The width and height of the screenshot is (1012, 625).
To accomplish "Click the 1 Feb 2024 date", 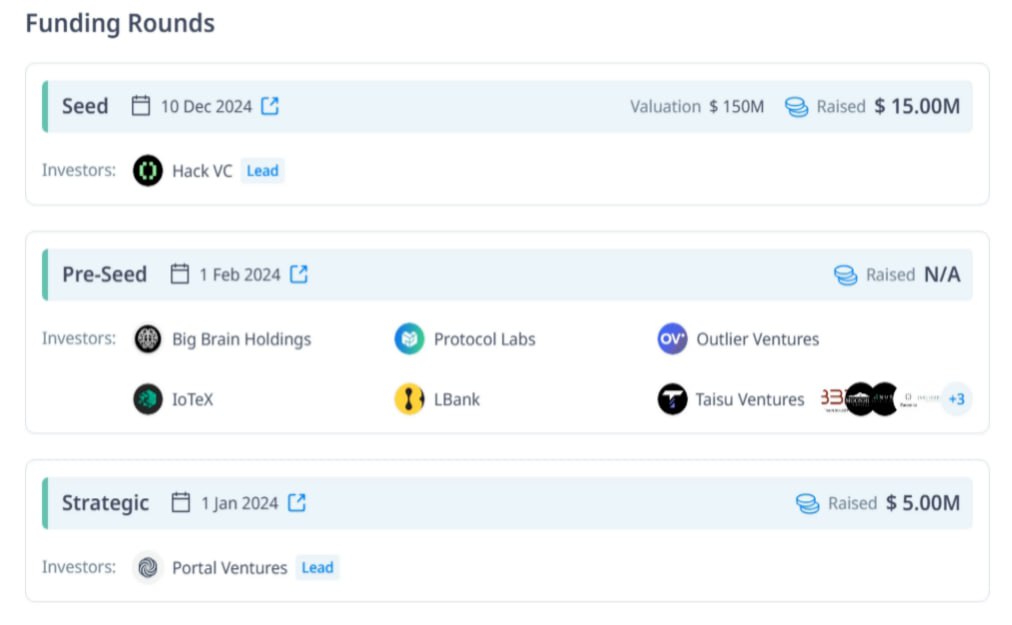I will (239, 275).
